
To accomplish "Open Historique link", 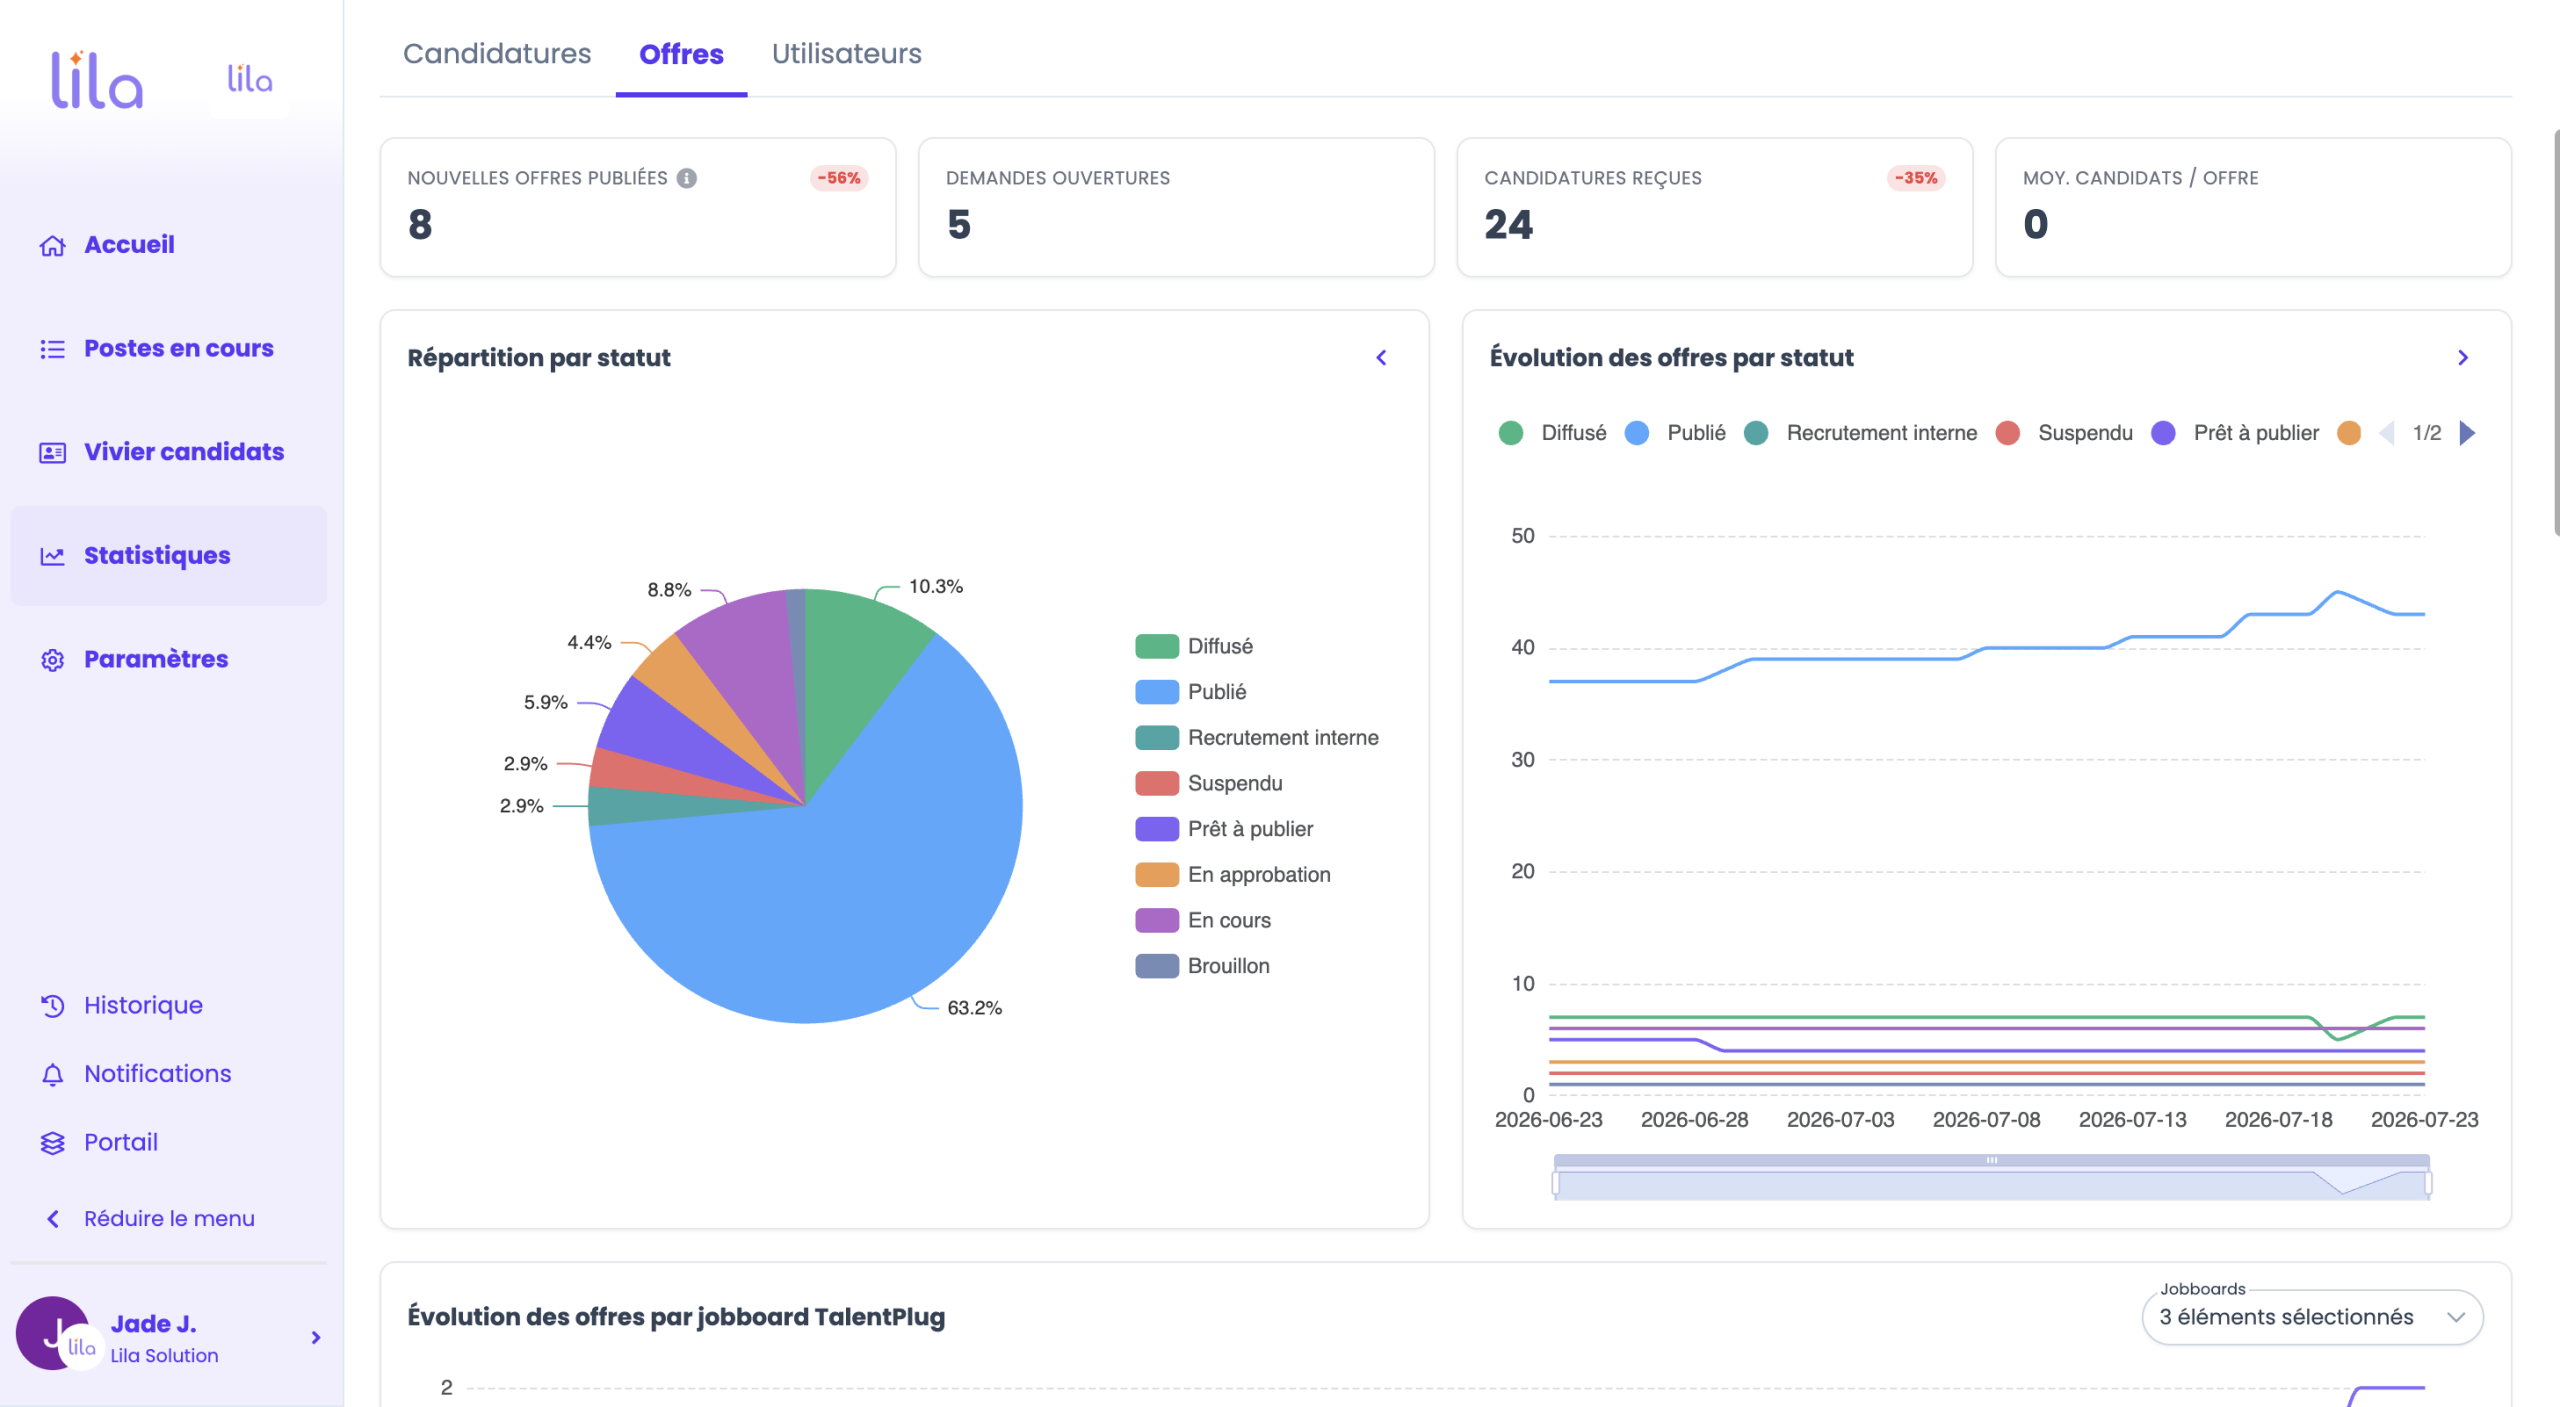I will 143,1005.
